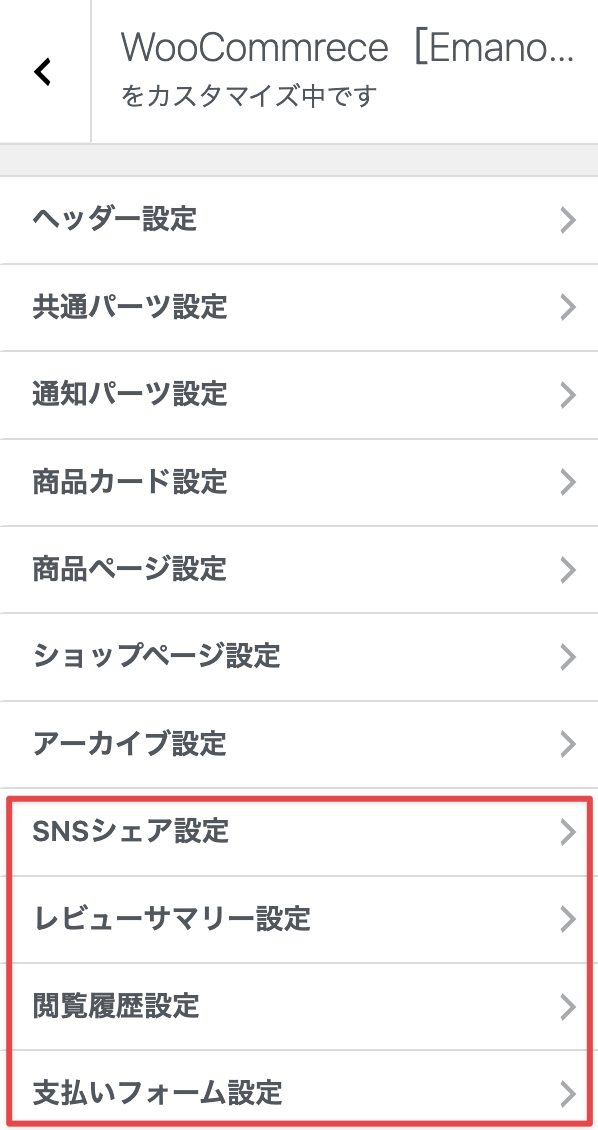Click the arrow icon on 商品カード設定 row
Viewport: 598px width, 1130px height.
pyautogui.click(x=568, y=482)
